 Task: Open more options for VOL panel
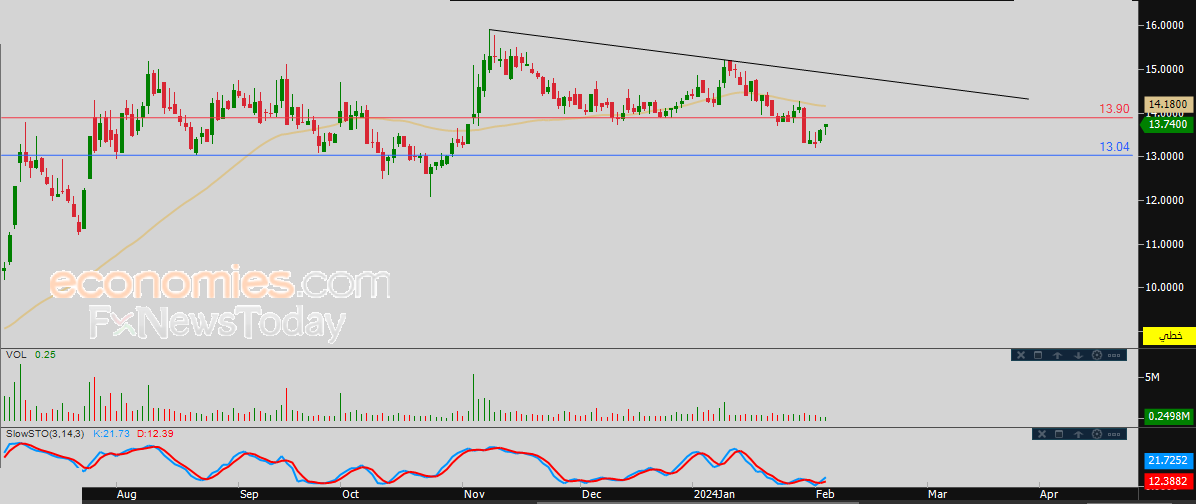(x=1115, y=355)
